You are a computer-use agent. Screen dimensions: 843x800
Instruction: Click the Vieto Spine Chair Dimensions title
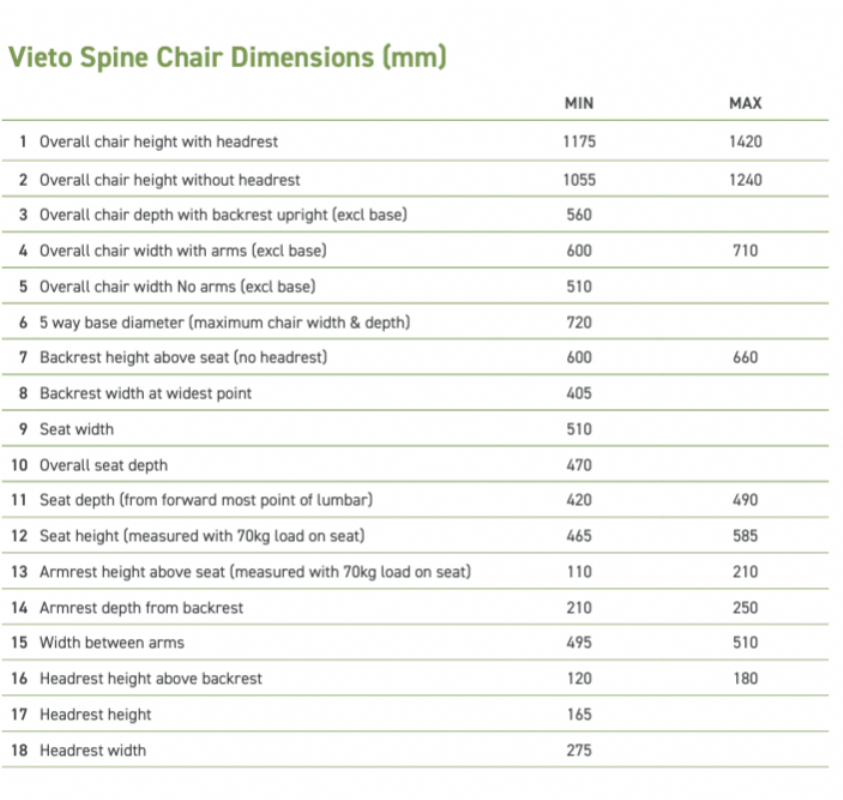(227, 58)
